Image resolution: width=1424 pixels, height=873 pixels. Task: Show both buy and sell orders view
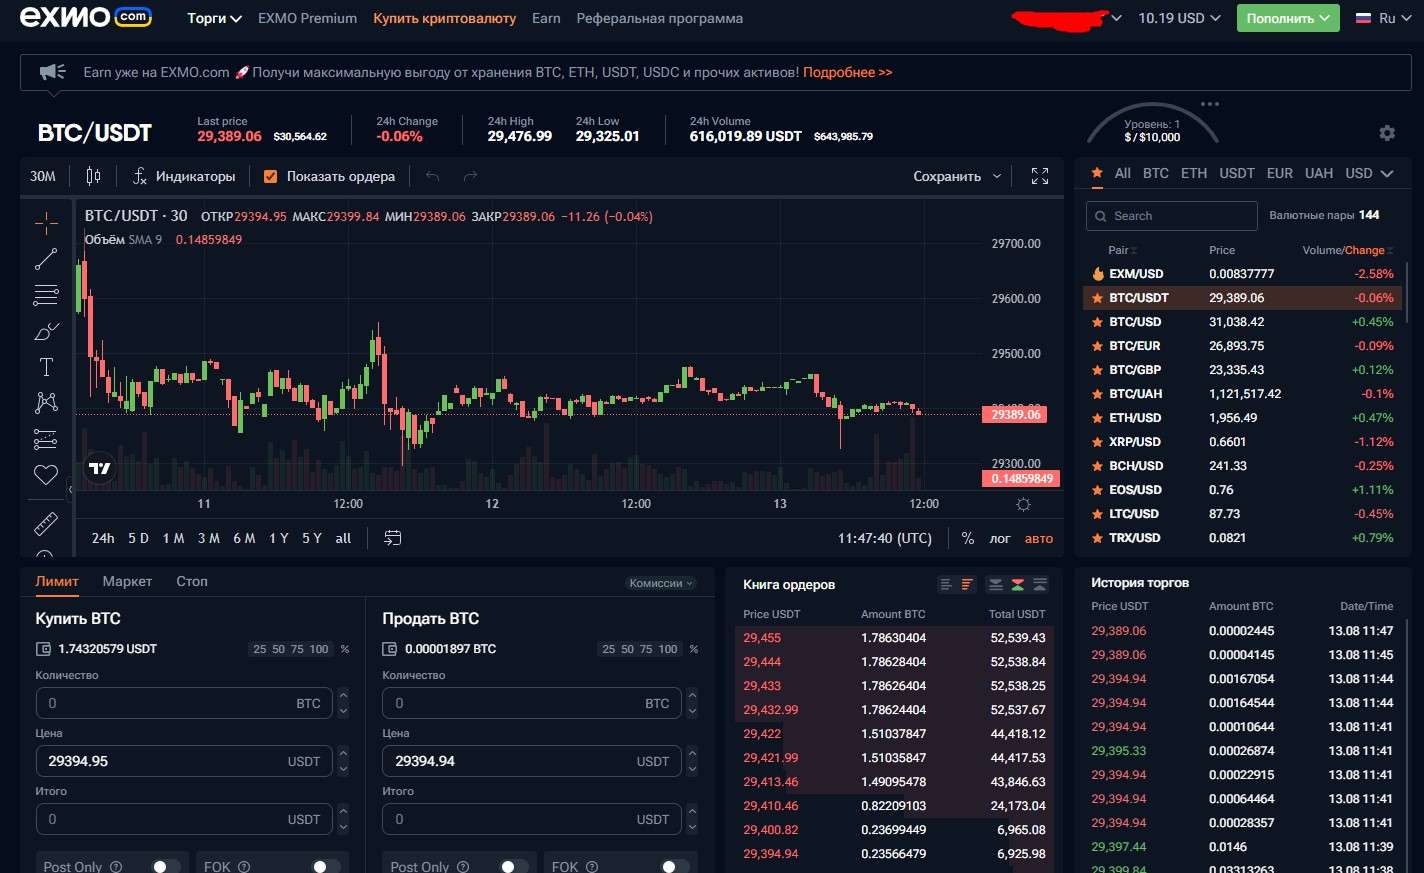click(x=1017, y=585)
